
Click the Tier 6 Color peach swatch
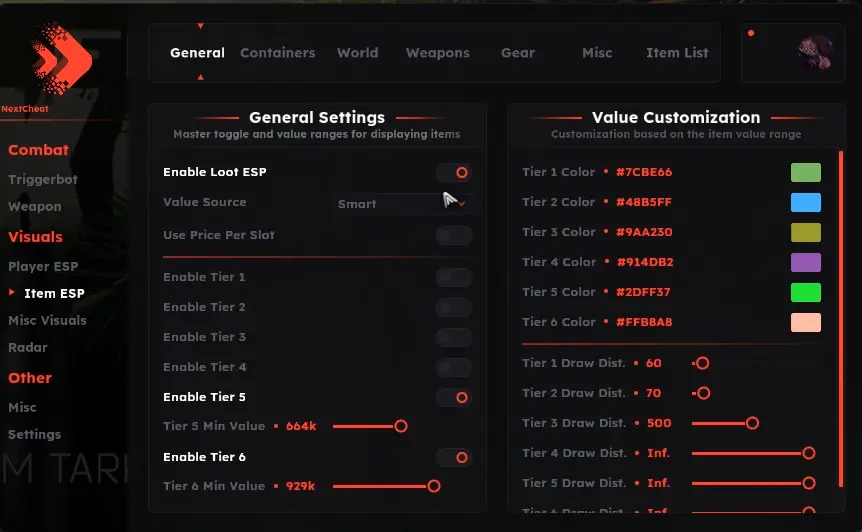tap(805, 322)
